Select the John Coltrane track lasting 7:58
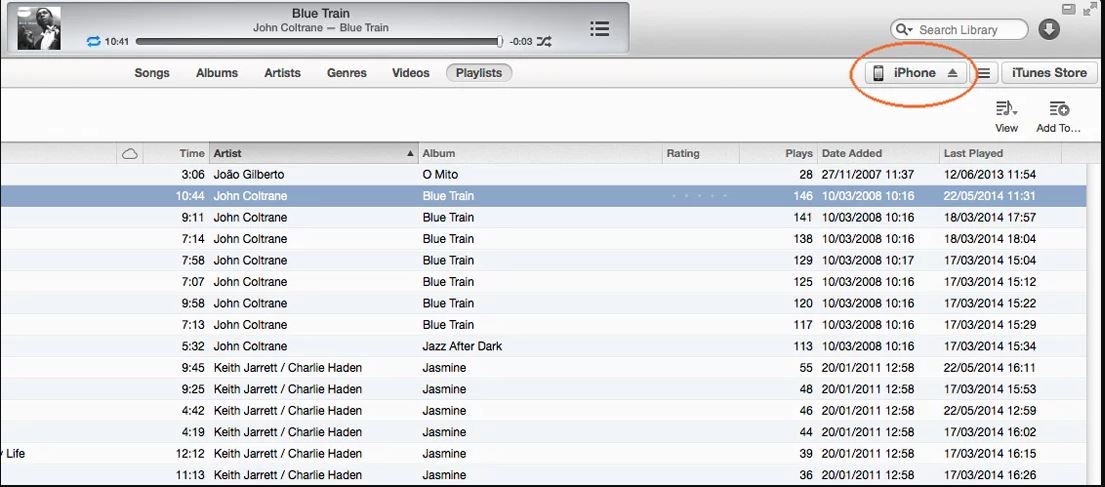 coord(543,260)
